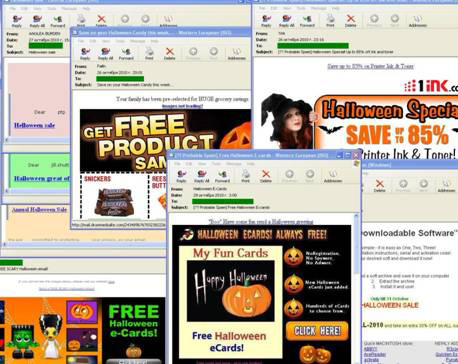Viewport: 458px width, 364px height.
Task: Open Addresses in the Halloween Candy window
Action: point(237,54)
